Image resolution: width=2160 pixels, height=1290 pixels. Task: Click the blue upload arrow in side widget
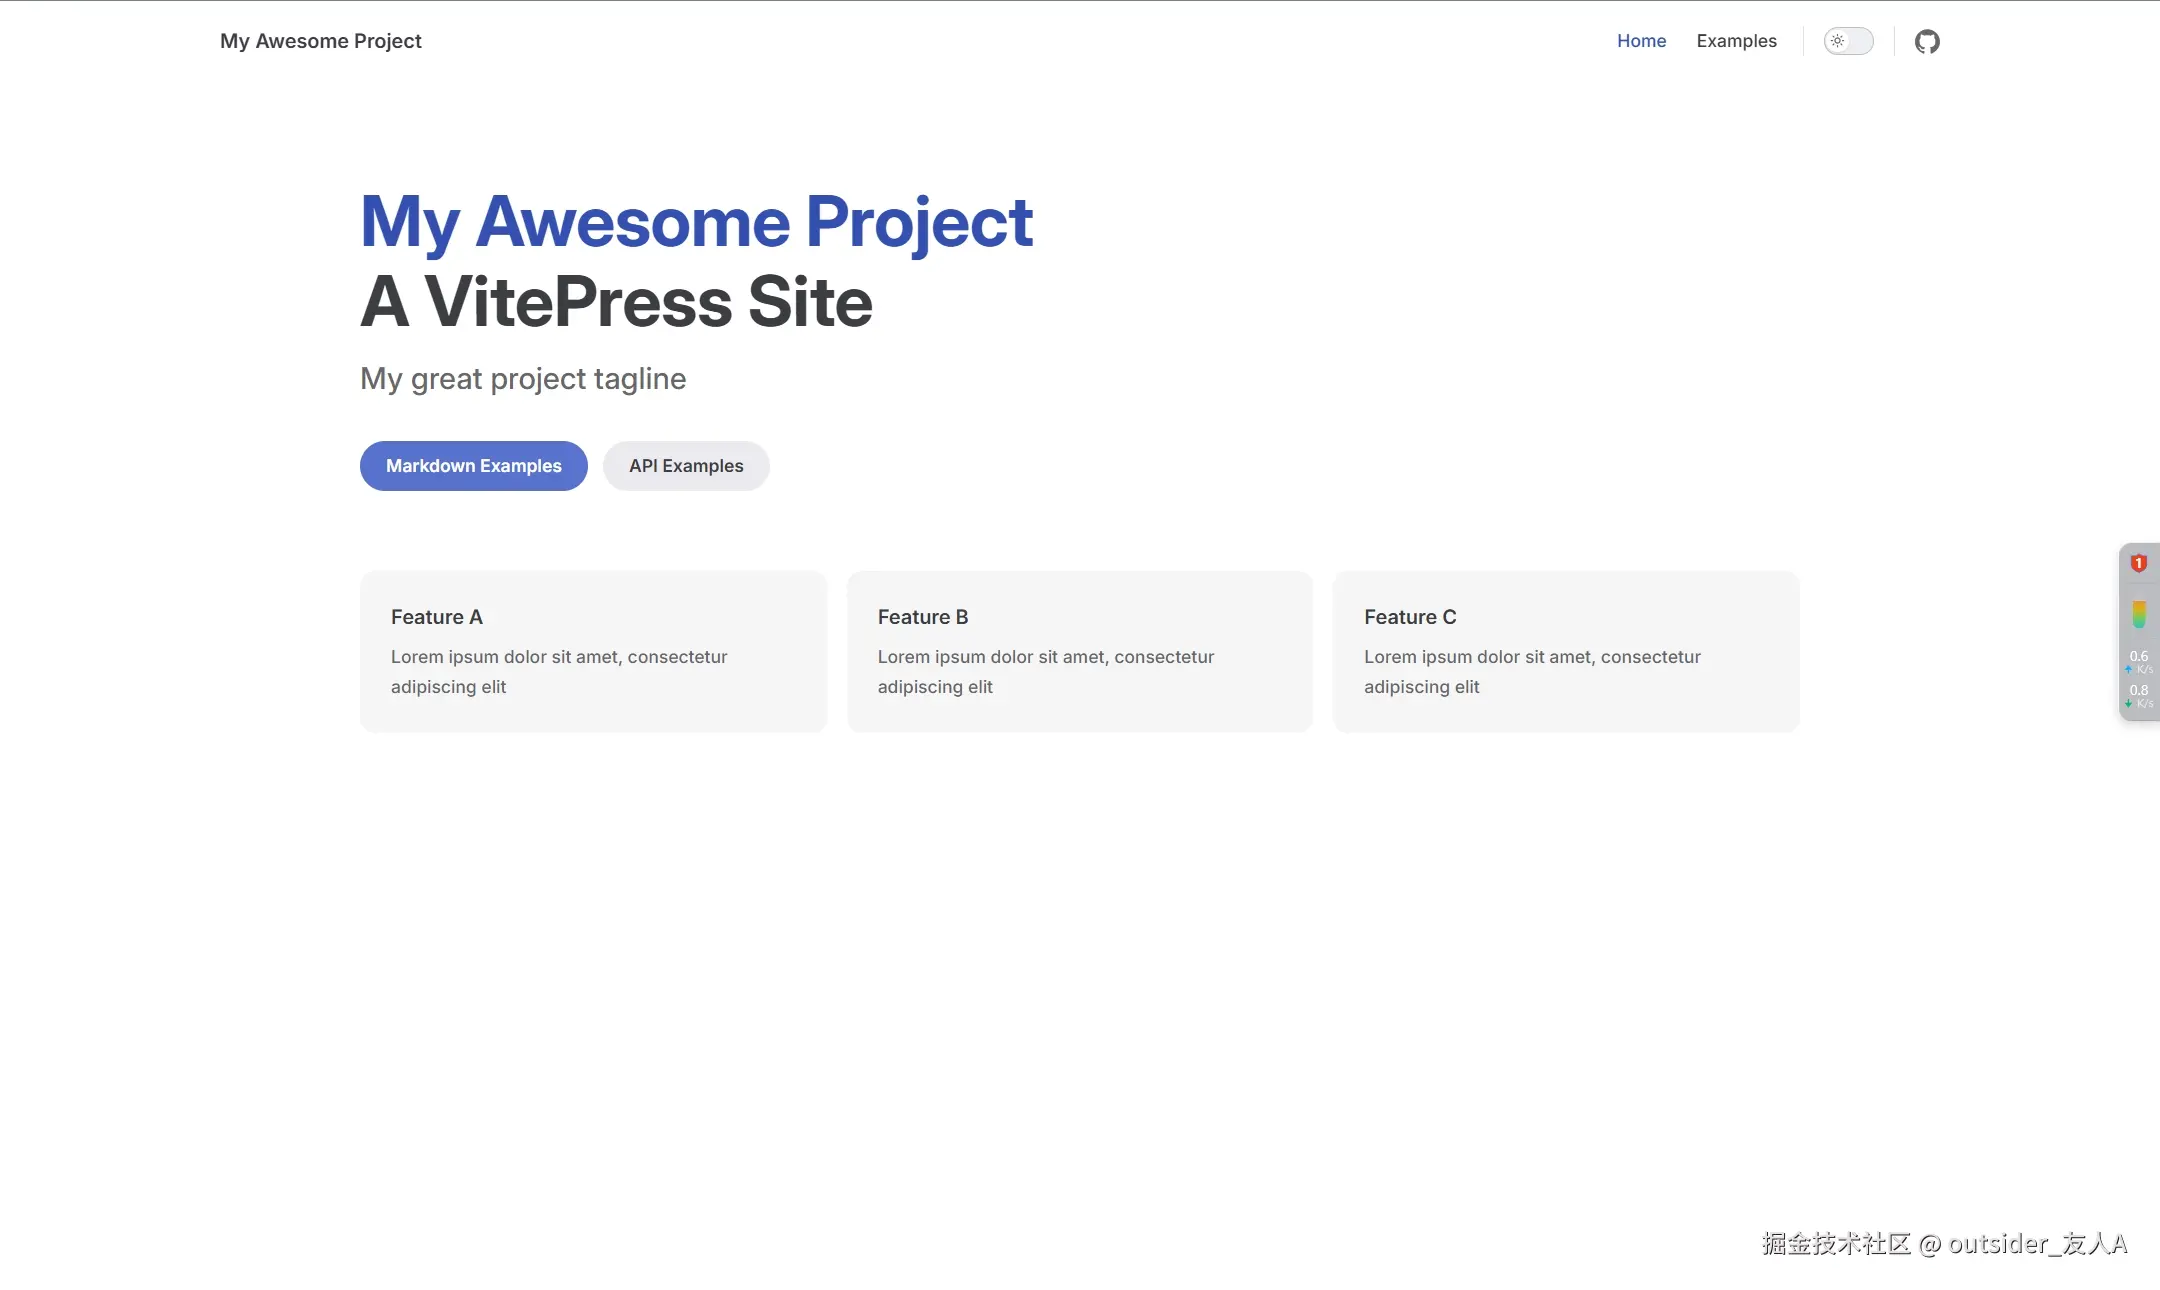2129,668
